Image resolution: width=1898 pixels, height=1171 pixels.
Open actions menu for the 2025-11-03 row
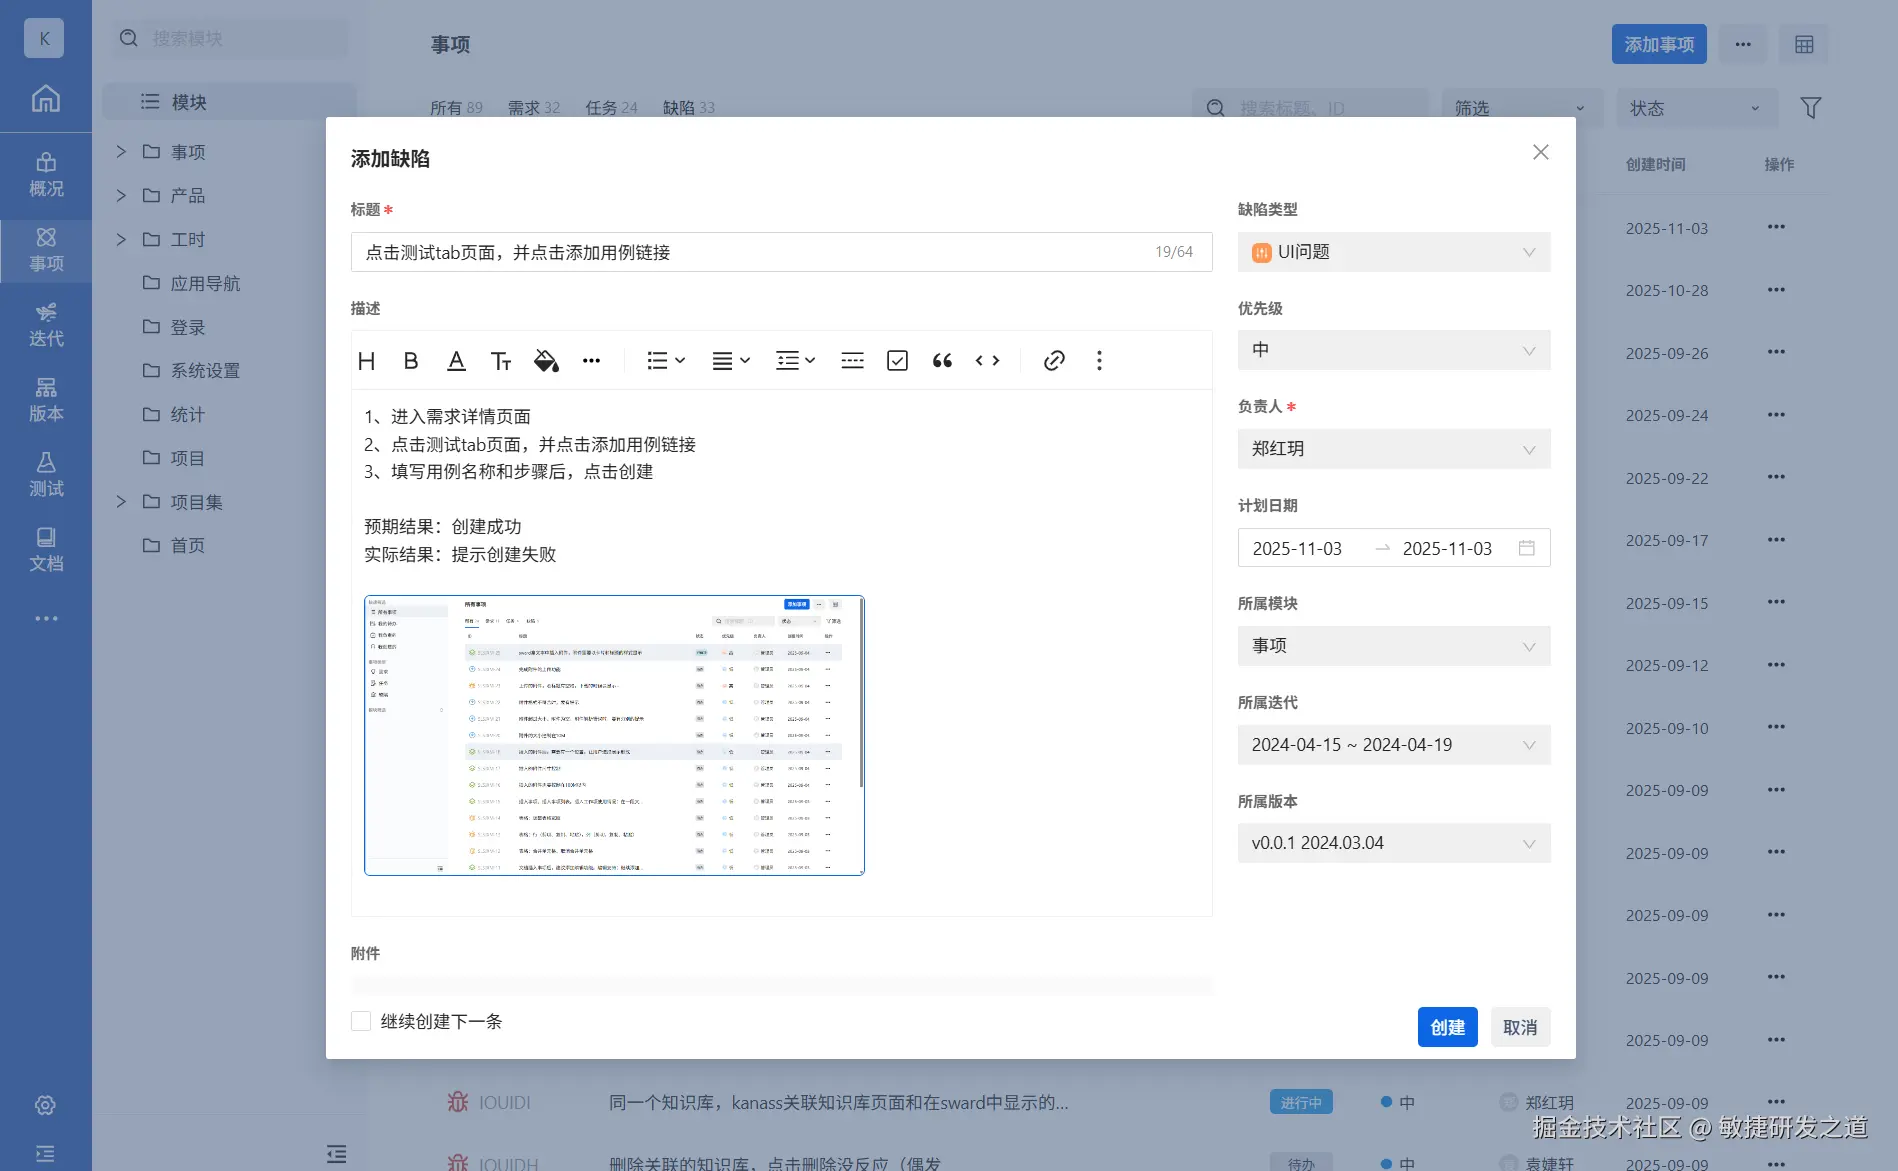point(1776,227)
